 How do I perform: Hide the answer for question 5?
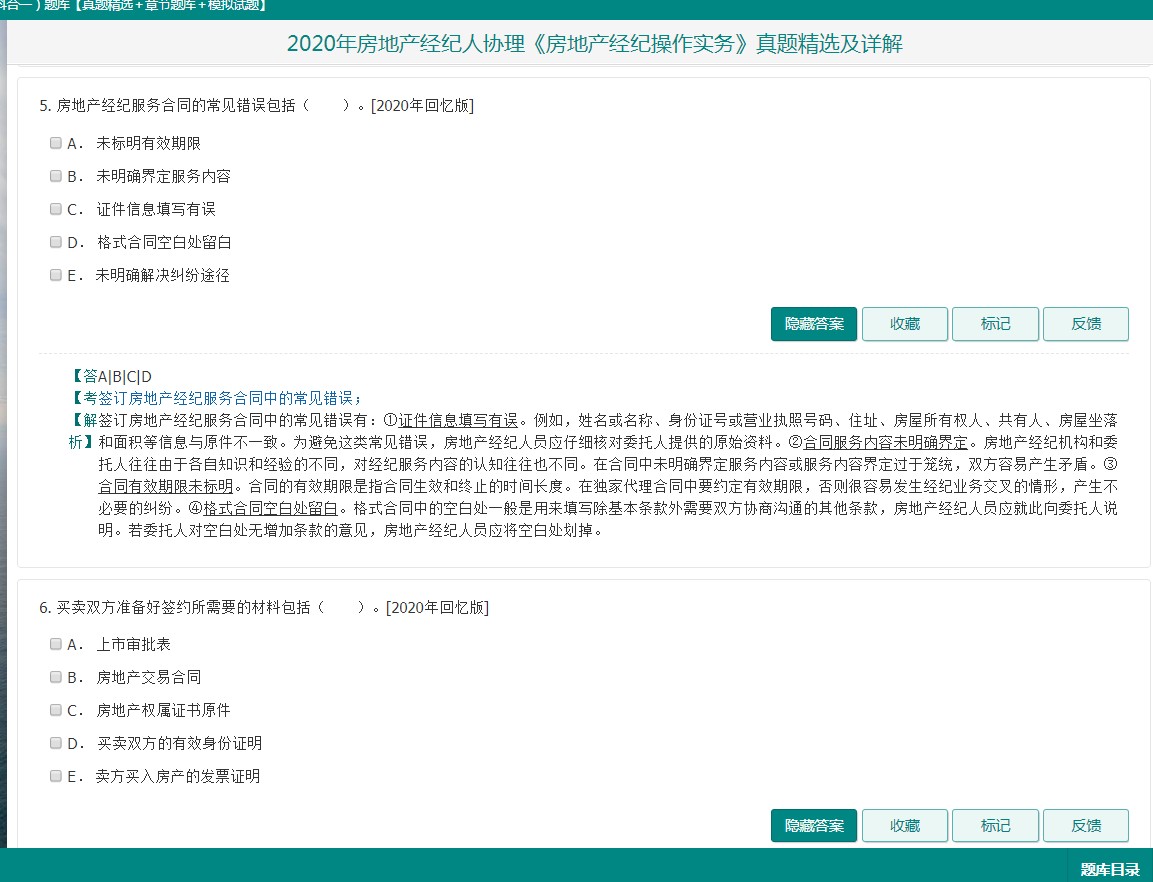pos(813,324)
